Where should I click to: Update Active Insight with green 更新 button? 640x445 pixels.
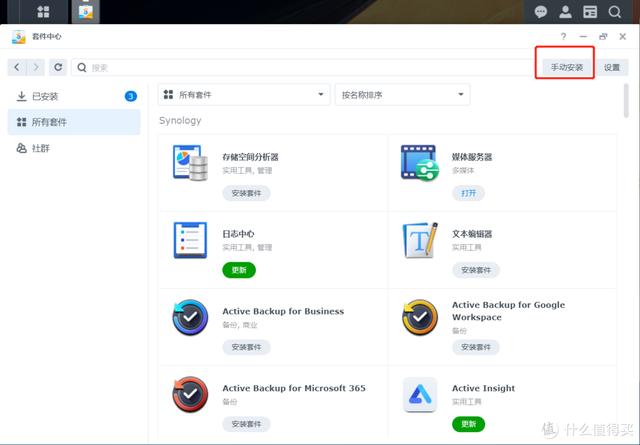pyautogui.click(x=468, y=424)
